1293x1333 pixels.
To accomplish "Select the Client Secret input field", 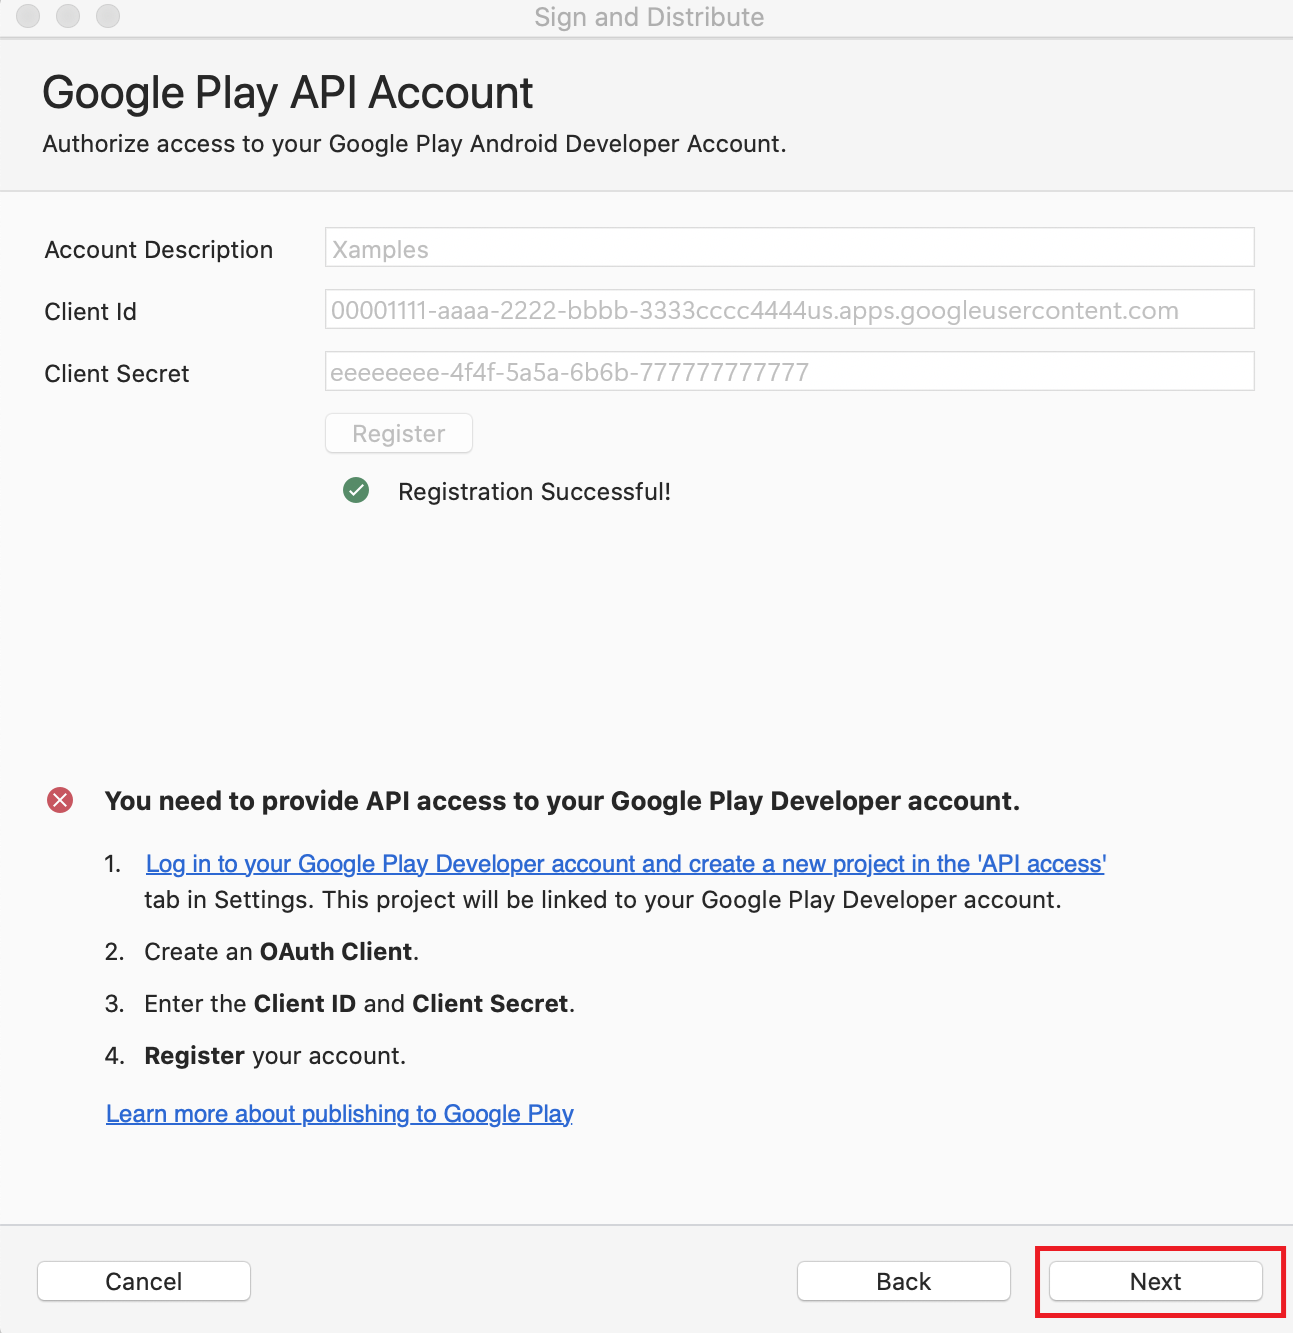I will [x=789, y=372].
